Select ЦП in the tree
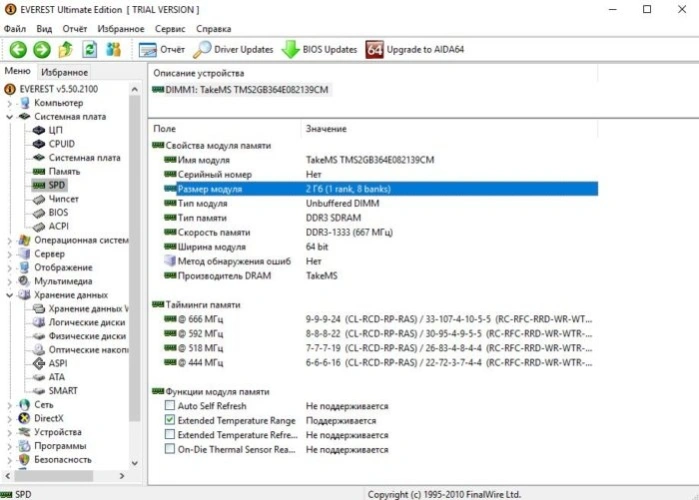This screenshot has height=500, width=699. pyautogui.click(x=55, y=130)
